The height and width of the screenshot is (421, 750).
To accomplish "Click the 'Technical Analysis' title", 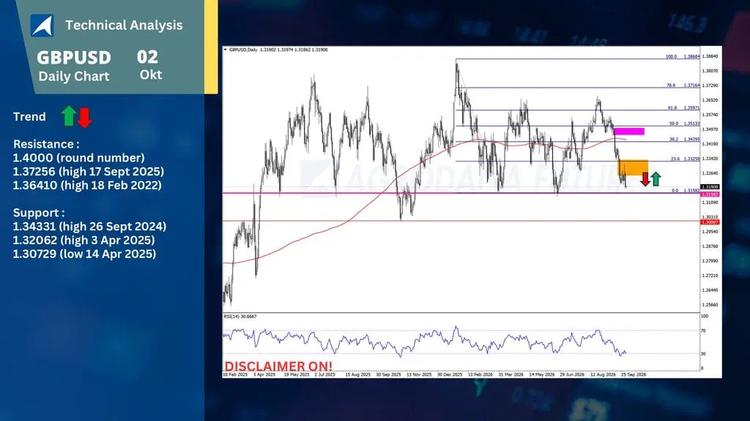I will click(x=124, y=25).
